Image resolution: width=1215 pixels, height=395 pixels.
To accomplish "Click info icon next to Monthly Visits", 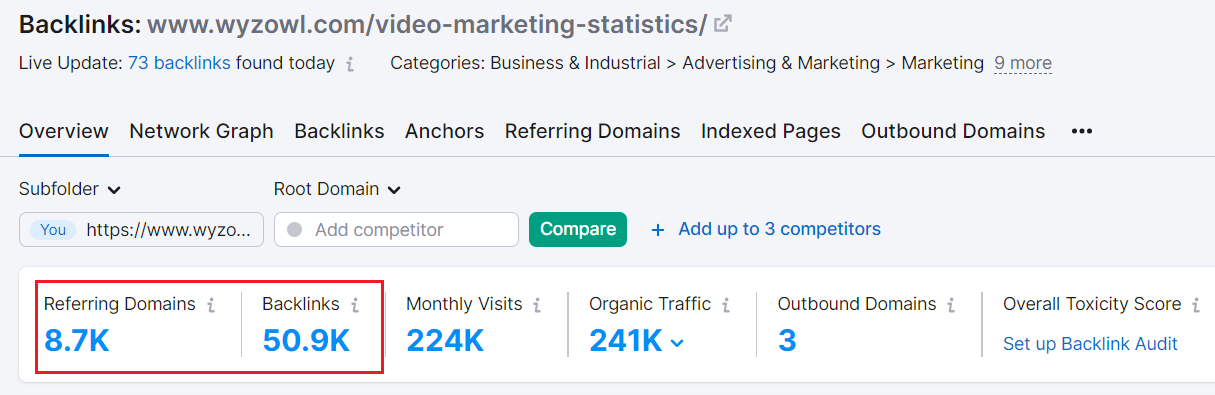I will (x=537, y=305).
